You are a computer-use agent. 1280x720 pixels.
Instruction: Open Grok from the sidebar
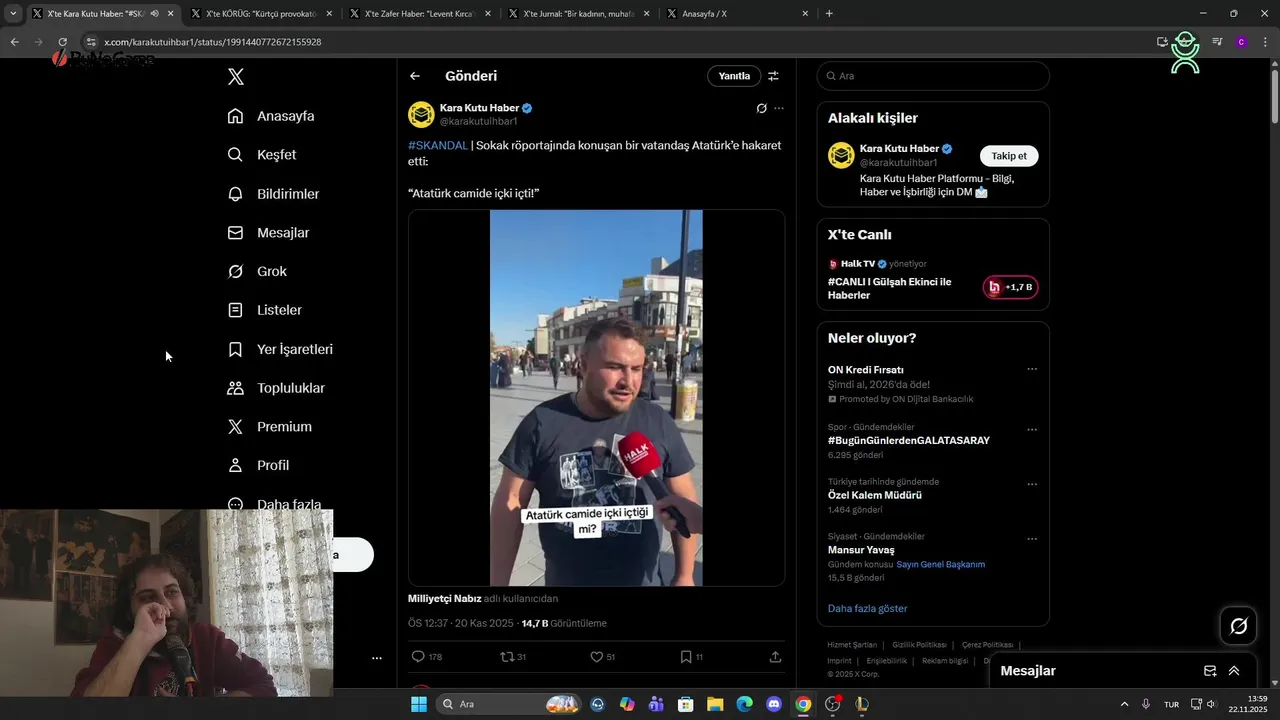(x=257, y=272)
